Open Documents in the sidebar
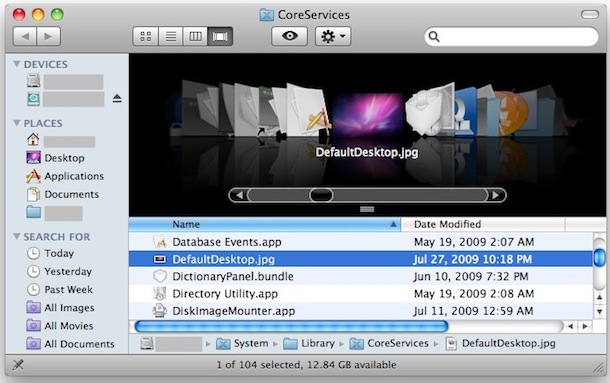 pos(63,194)
